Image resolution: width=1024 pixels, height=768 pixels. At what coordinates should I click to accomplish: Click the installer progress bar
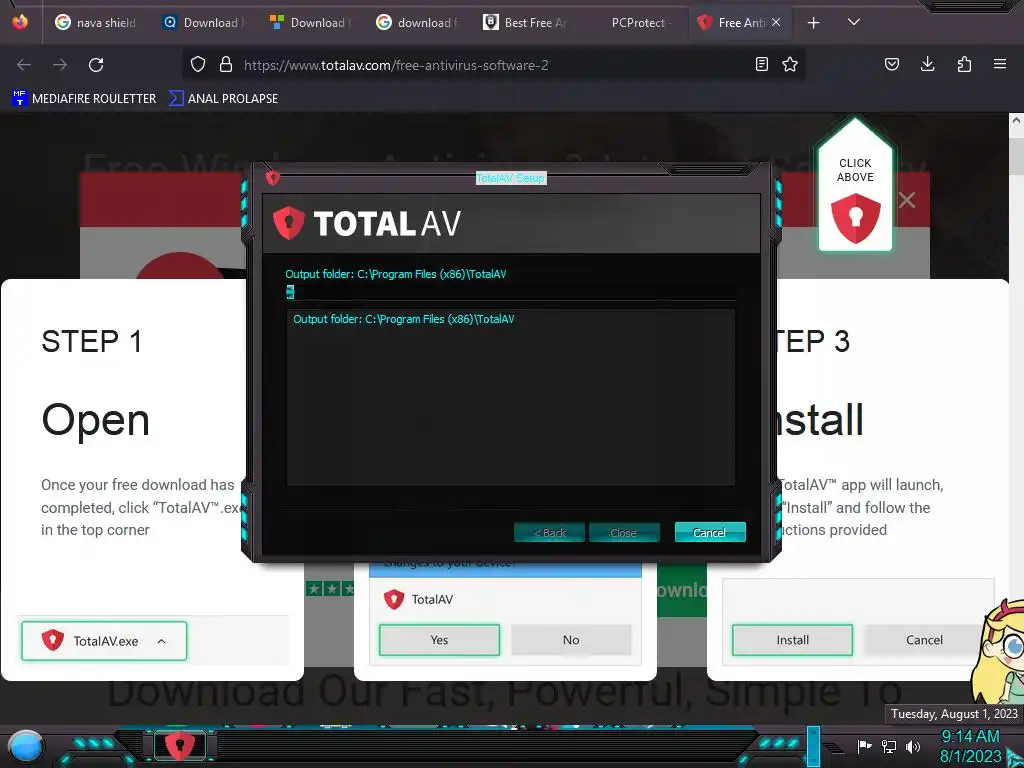pyautogui.click(x=511, y=292)
